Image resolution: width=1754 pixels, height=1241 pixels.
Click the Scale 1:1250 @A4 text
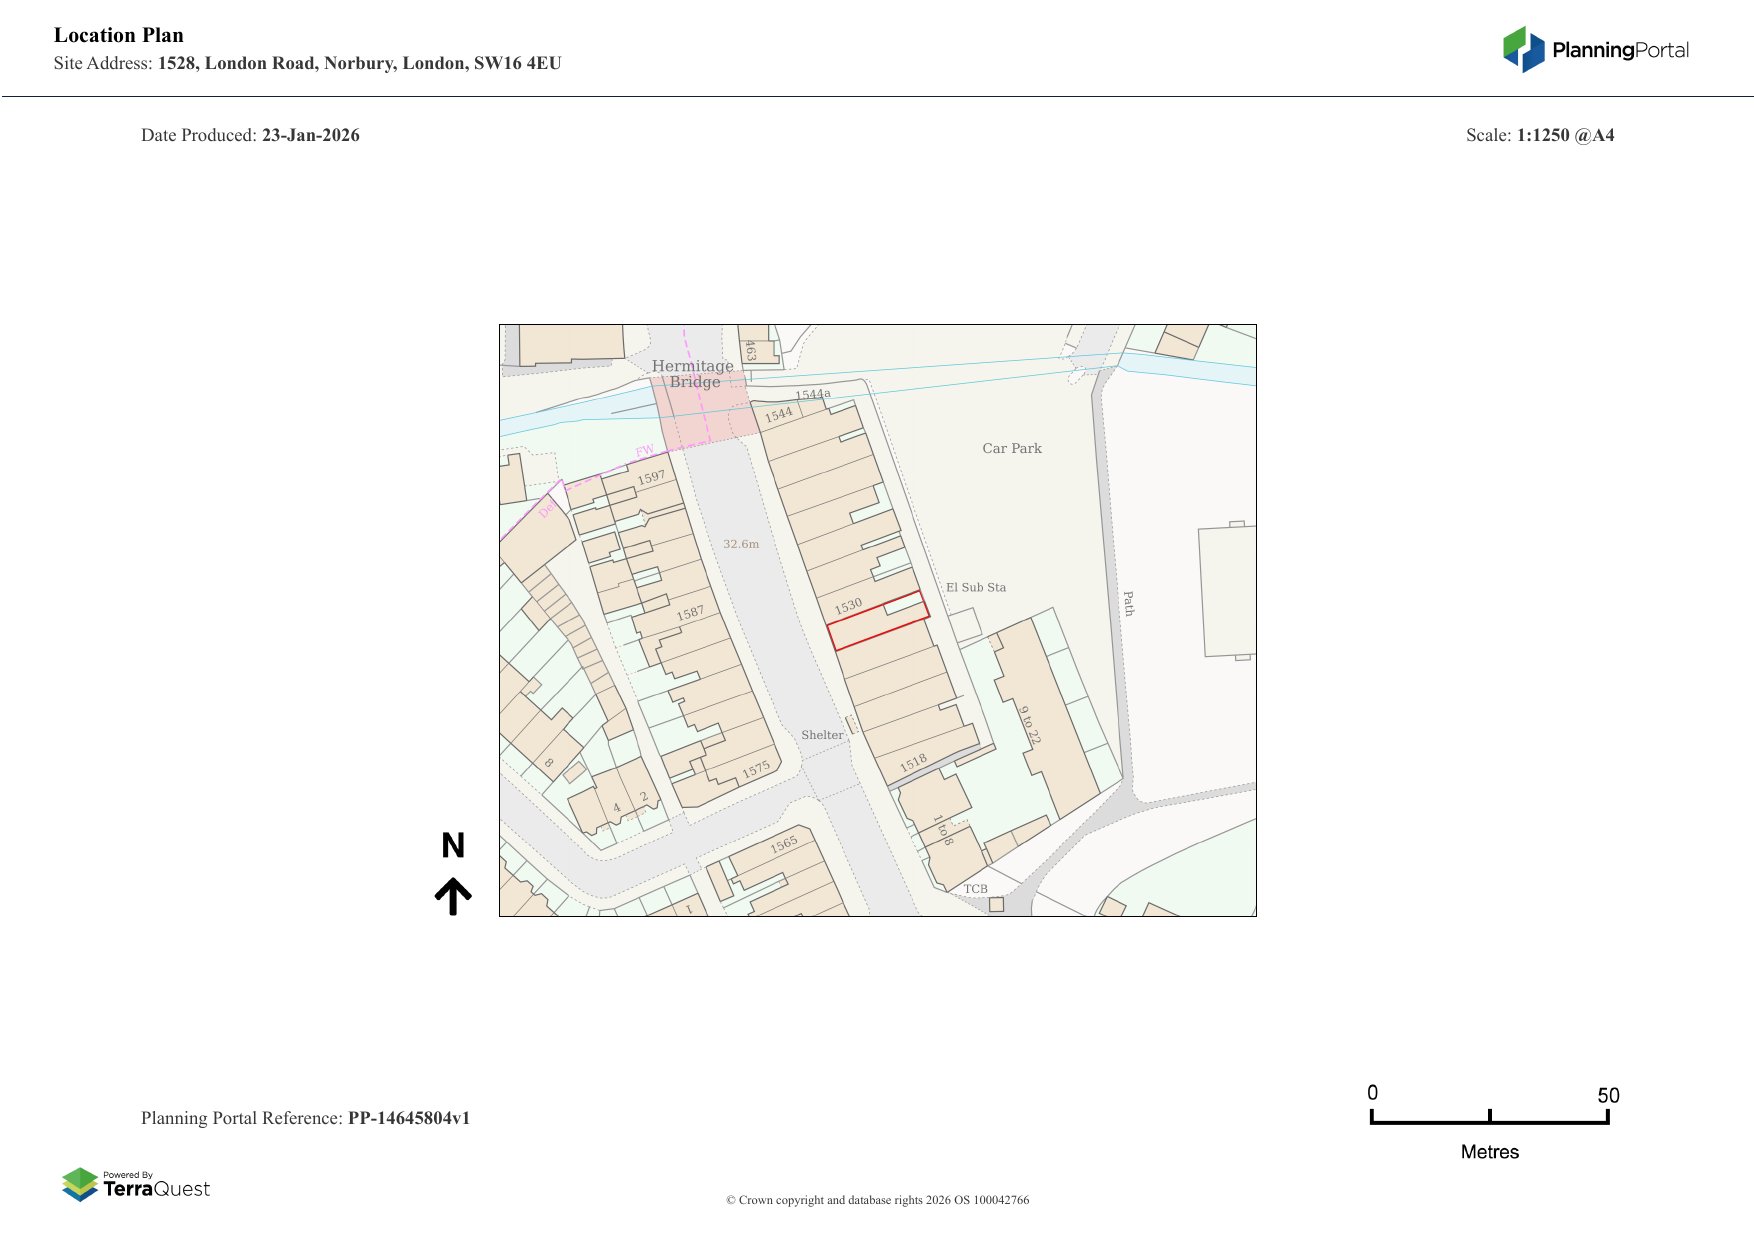click(1539, 135)
